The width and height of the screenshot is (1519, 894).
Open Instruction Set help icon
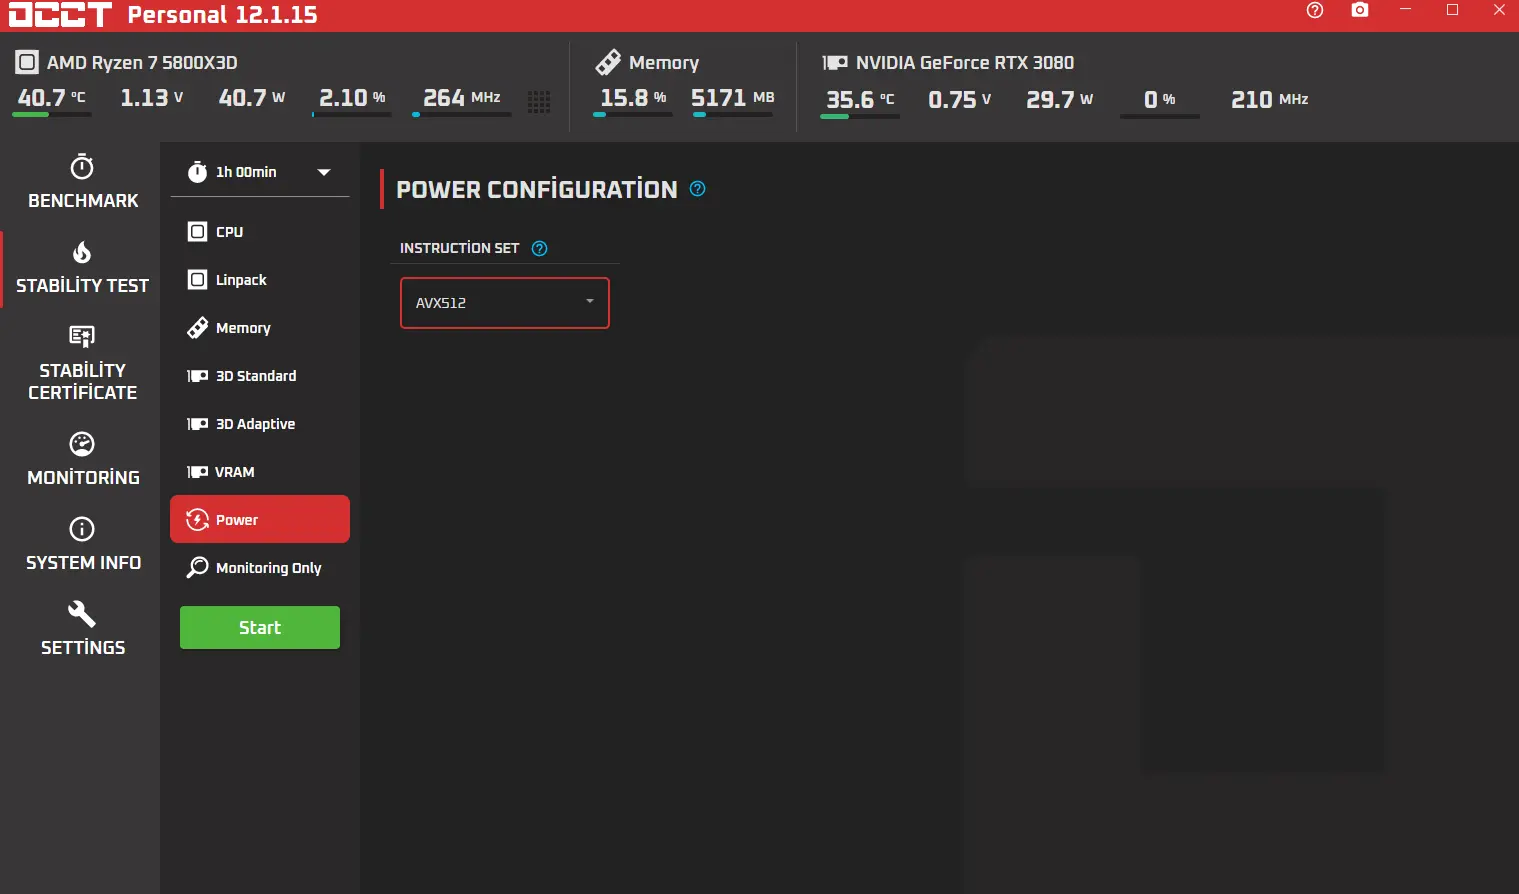(540, 248)
